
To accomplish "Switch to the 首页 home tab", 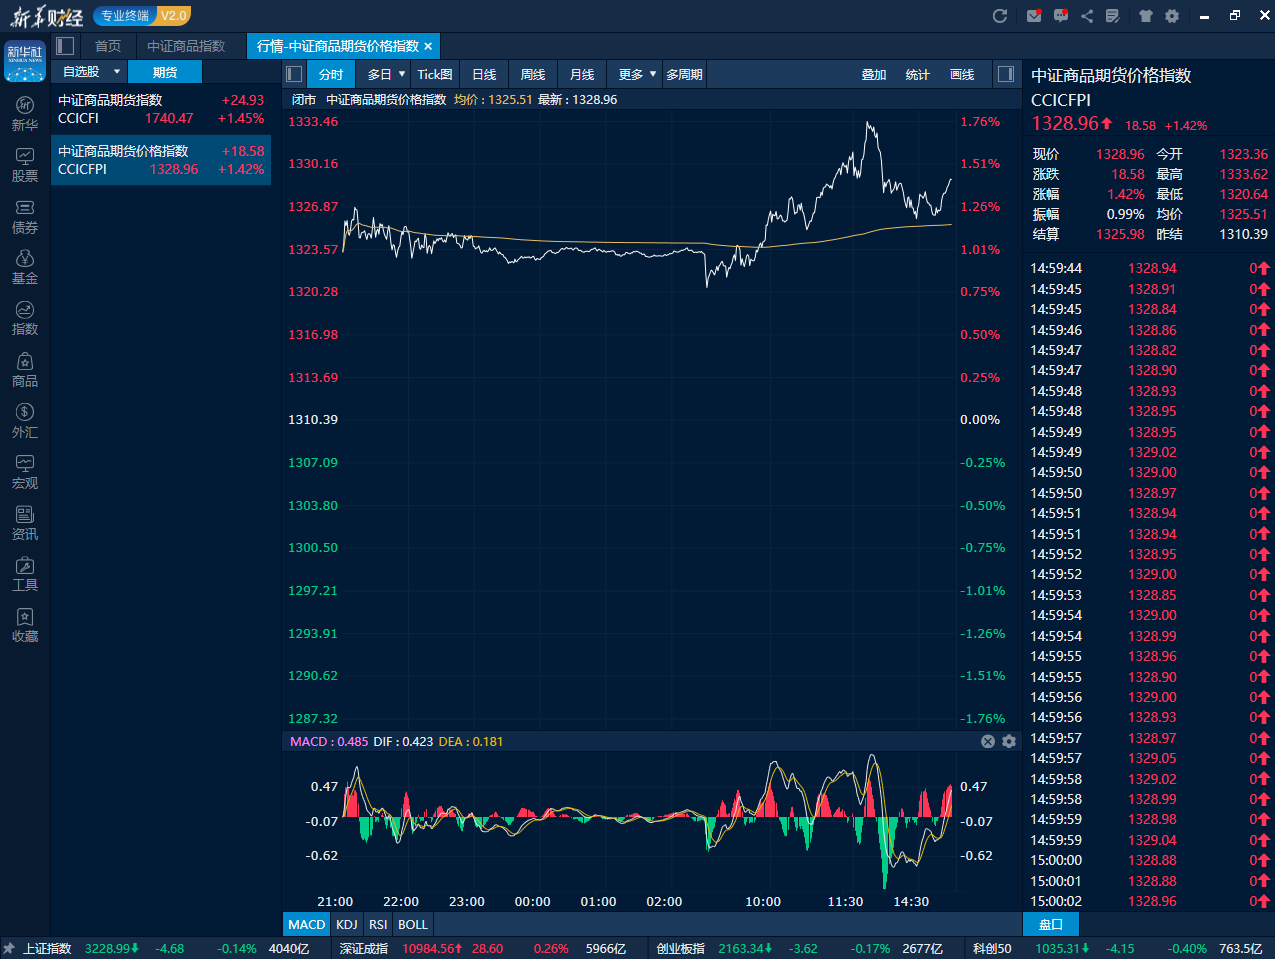I will point(108,46).
